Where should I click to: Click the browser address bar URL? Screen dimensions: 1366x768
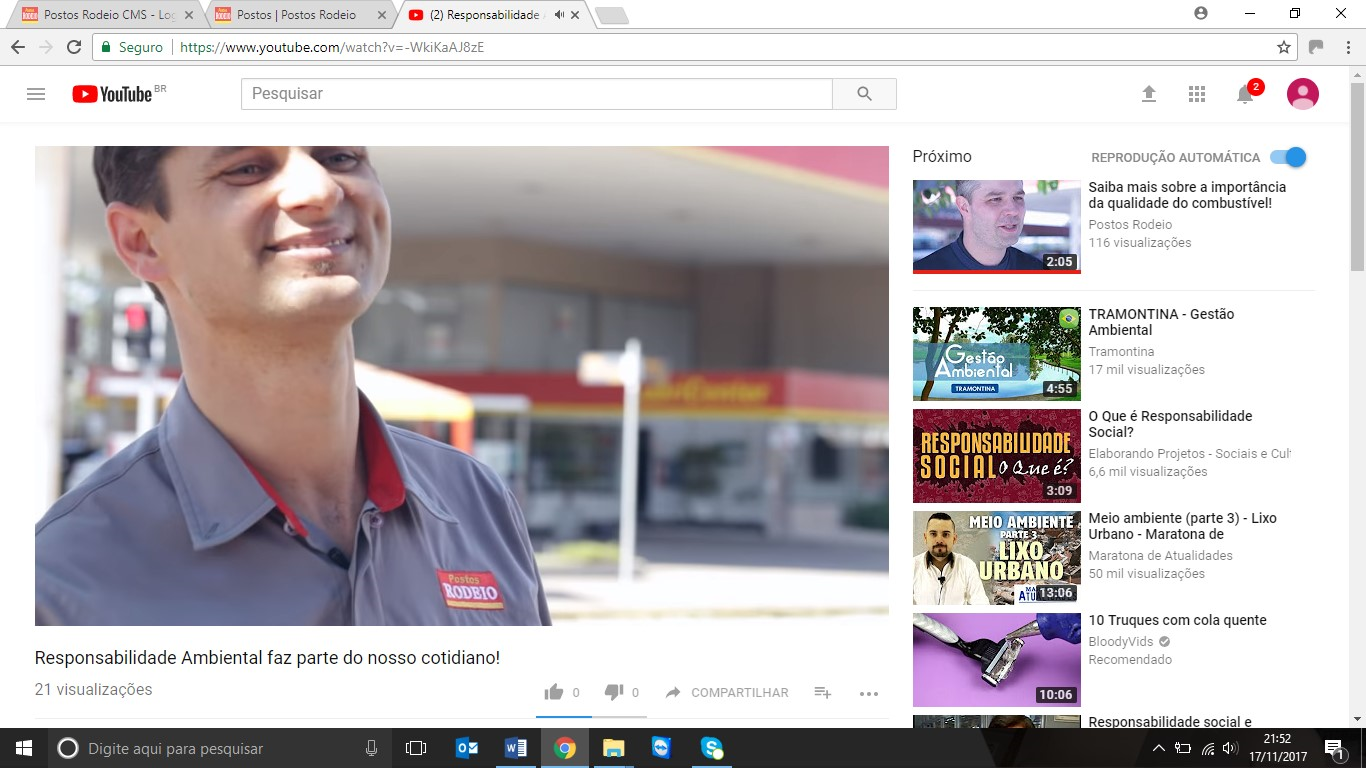tap(332, 47)
